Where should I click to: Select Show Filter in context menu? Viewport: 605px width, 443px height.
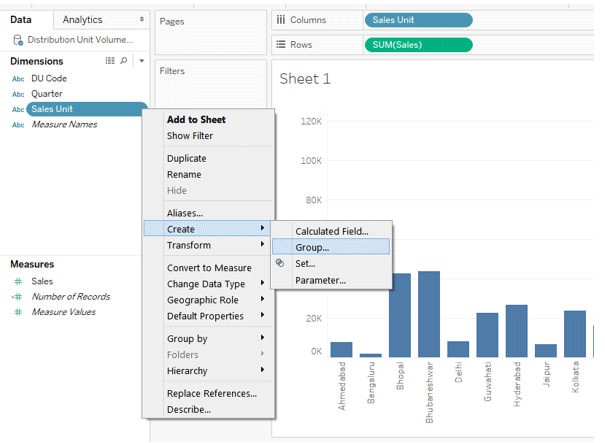[x=190, y=136]
